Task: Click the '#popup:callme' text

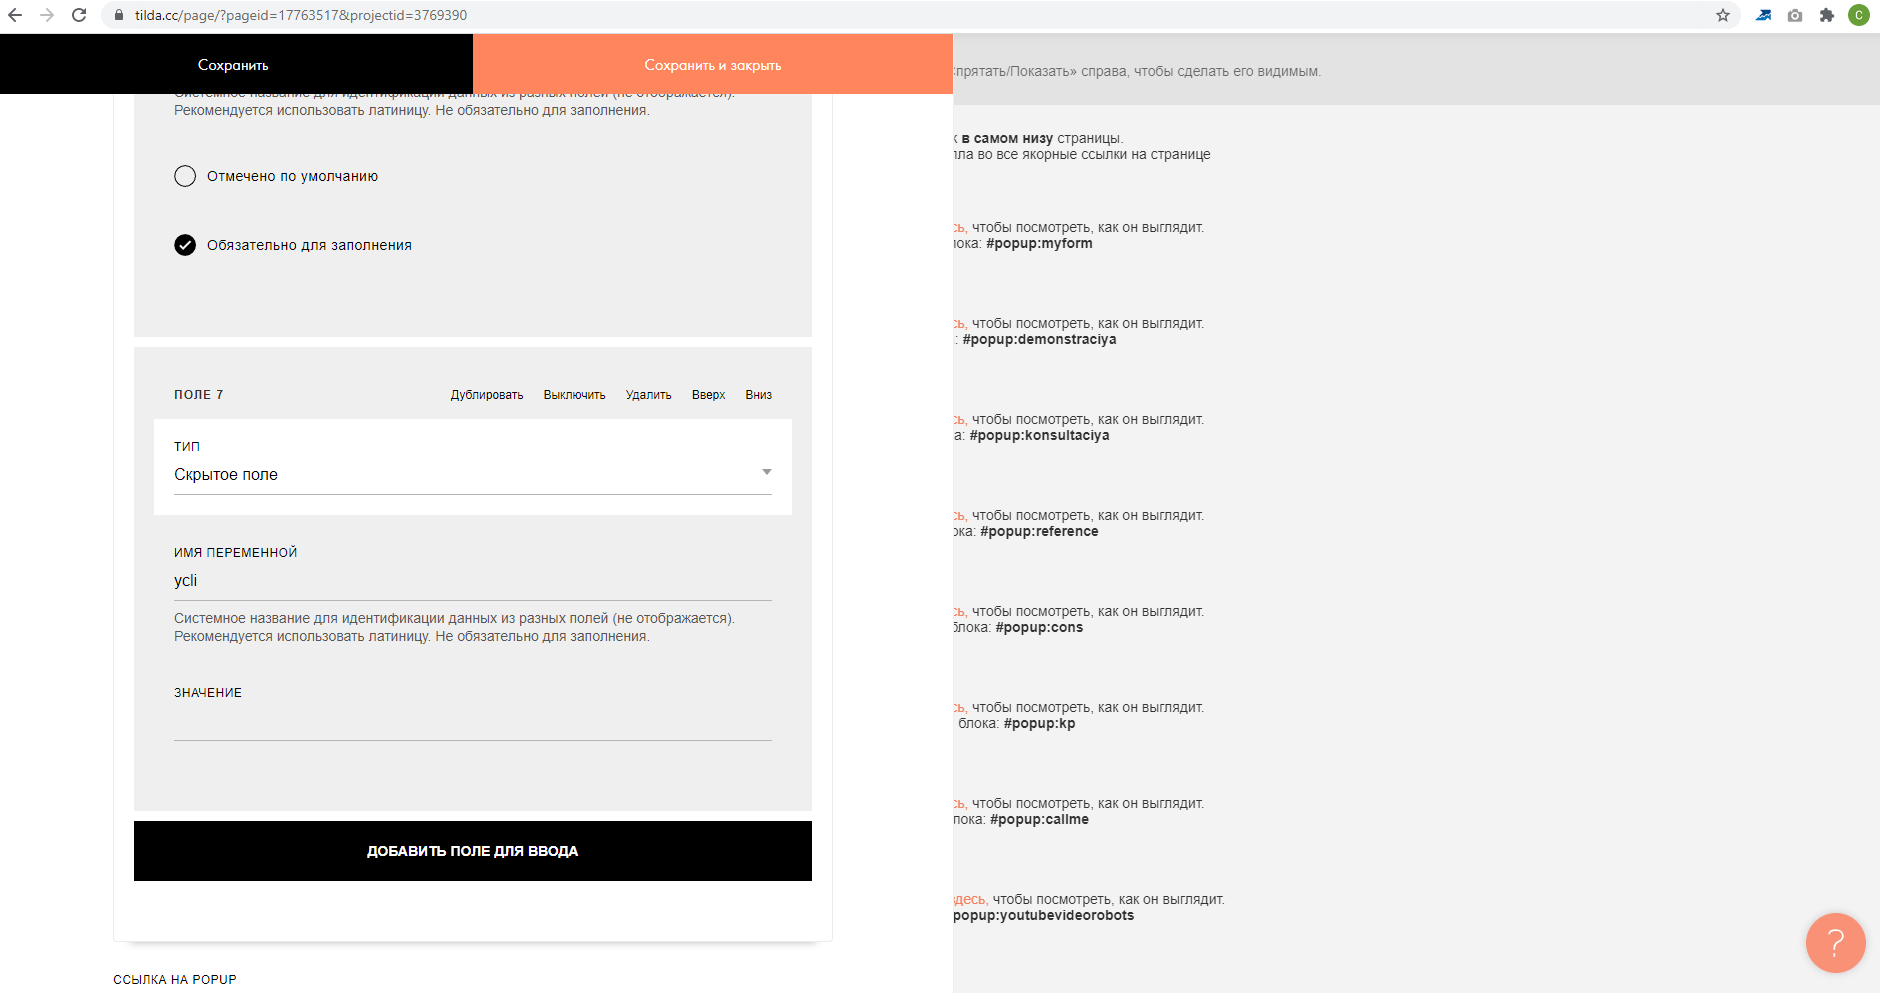Action: click(1039, 819)
